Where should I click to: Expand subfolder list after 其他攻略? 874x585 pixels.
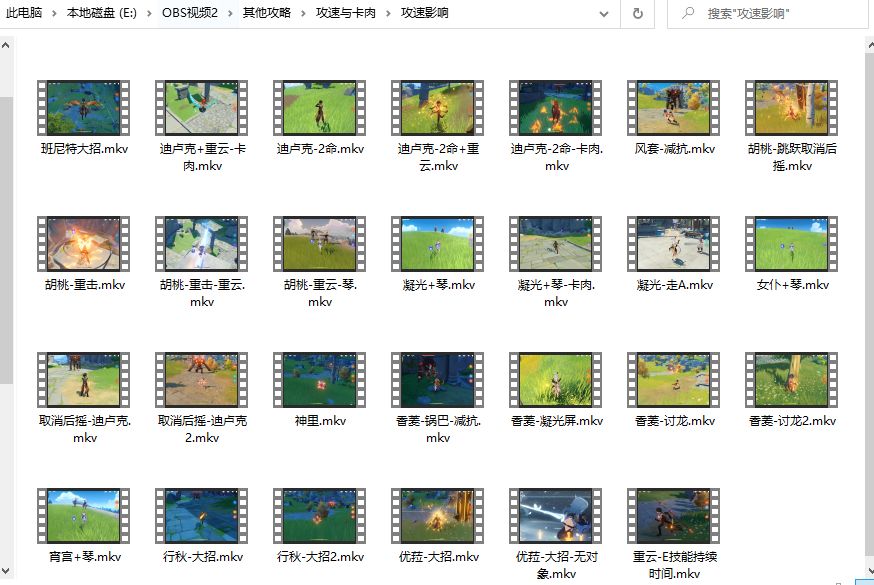coord(303,13)
